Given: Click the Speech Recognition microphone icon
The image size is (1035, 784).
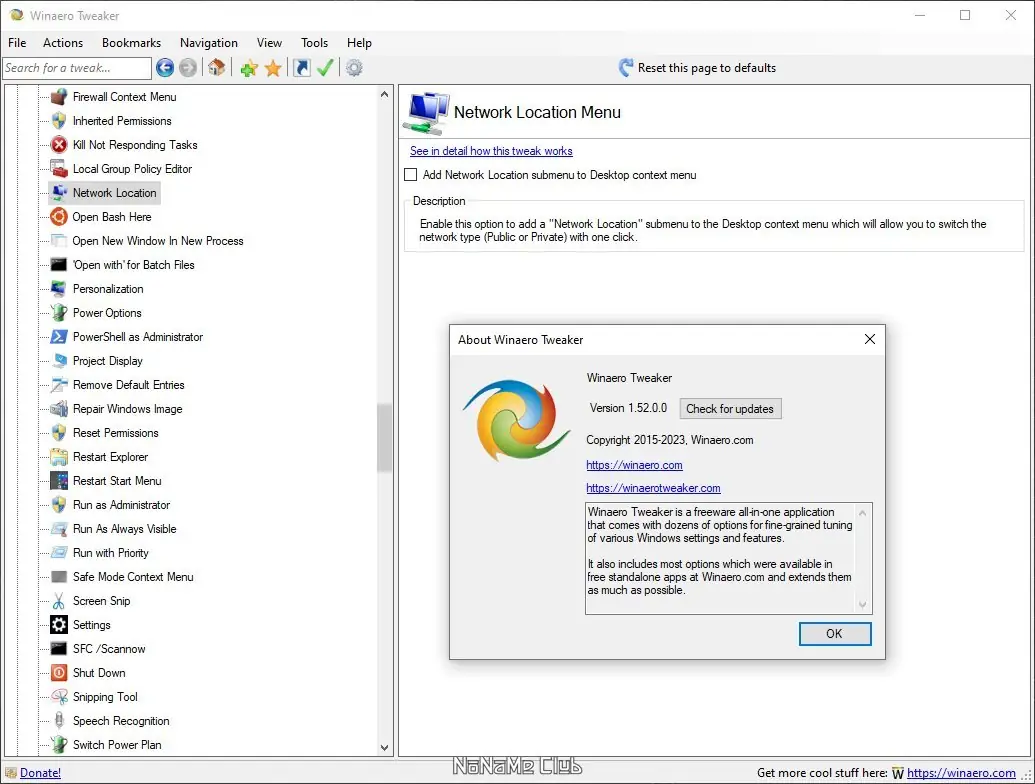Looking at the screenshot, I should (59, 721).
